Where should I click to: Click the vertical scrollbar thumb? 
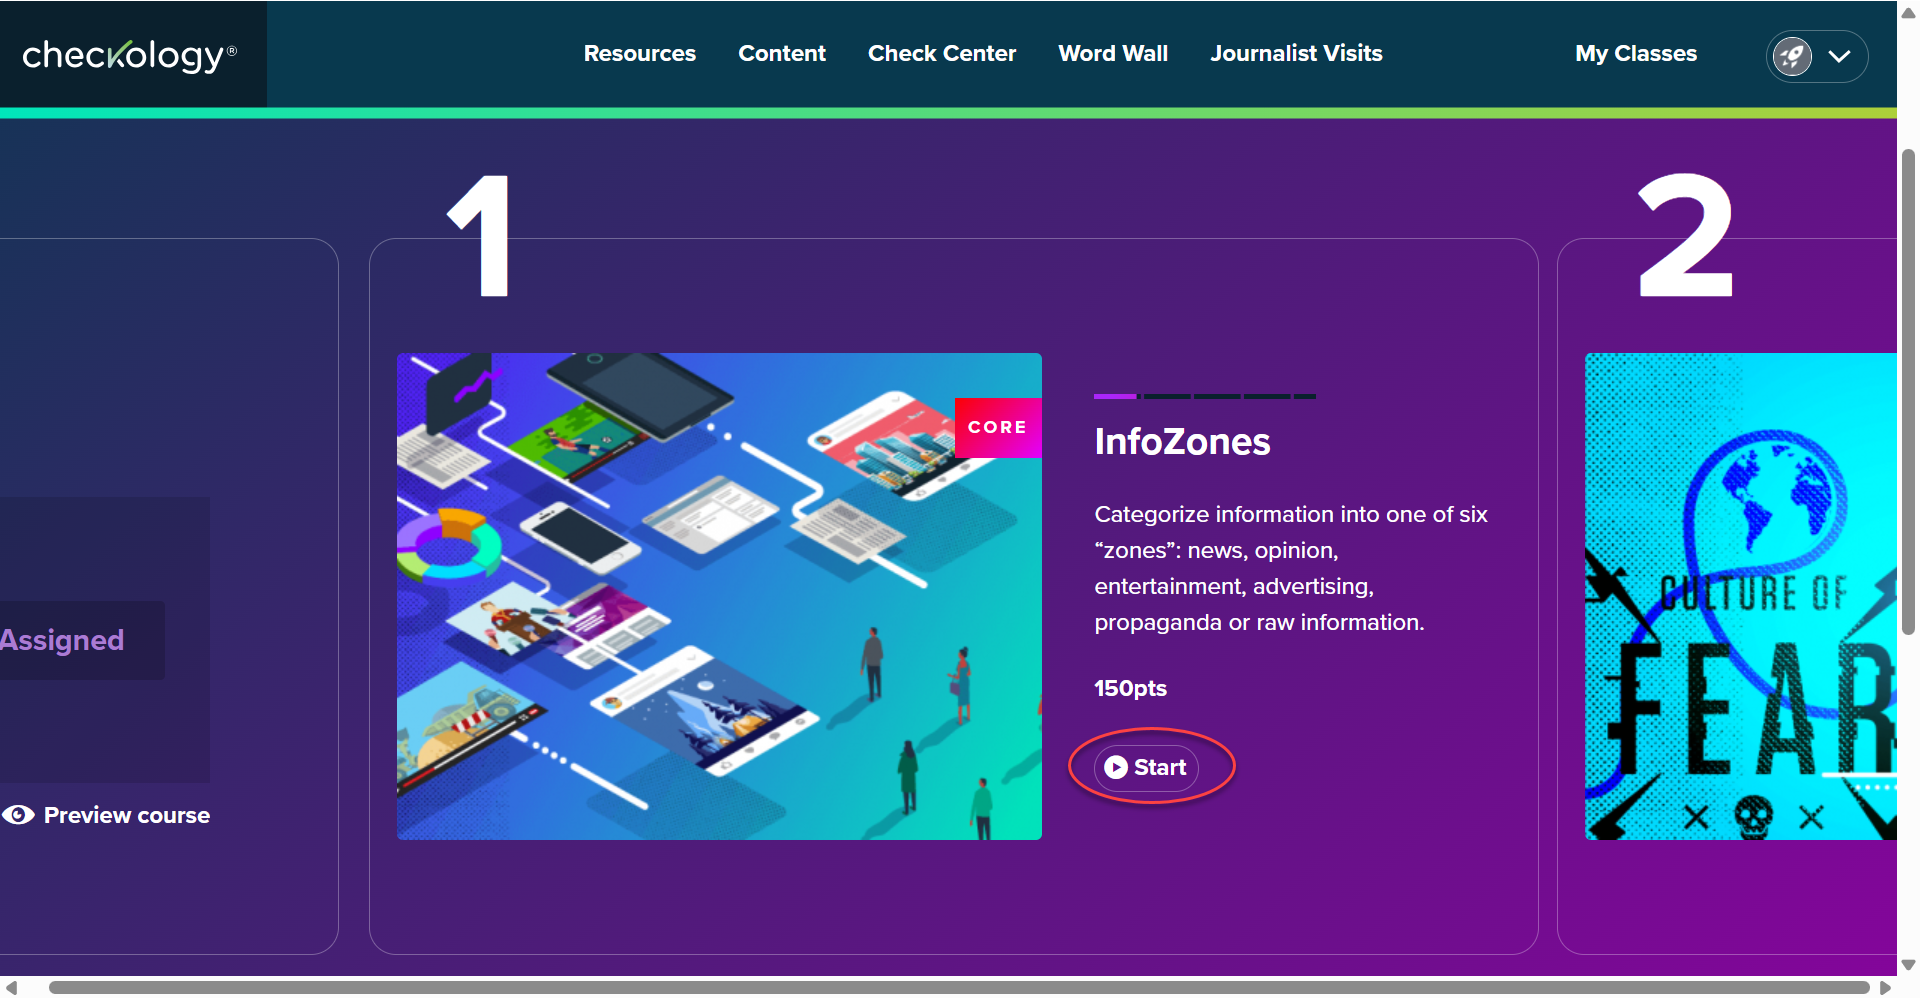click(x=1908, y=392)
